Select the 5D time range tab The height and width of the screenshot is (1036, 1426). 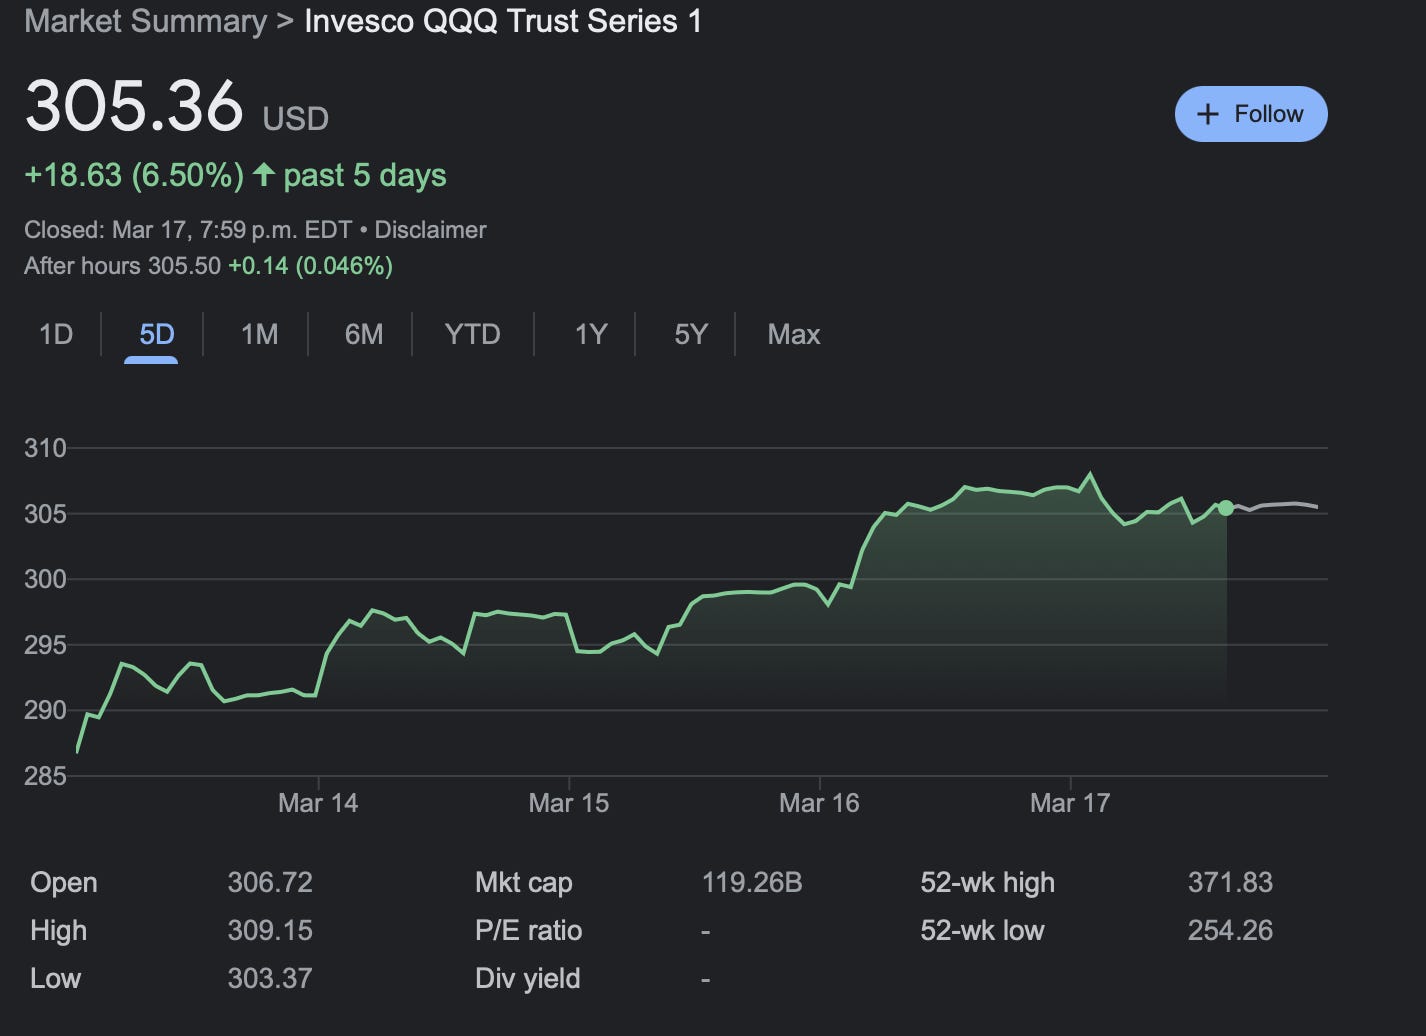(x=157, y=334)
